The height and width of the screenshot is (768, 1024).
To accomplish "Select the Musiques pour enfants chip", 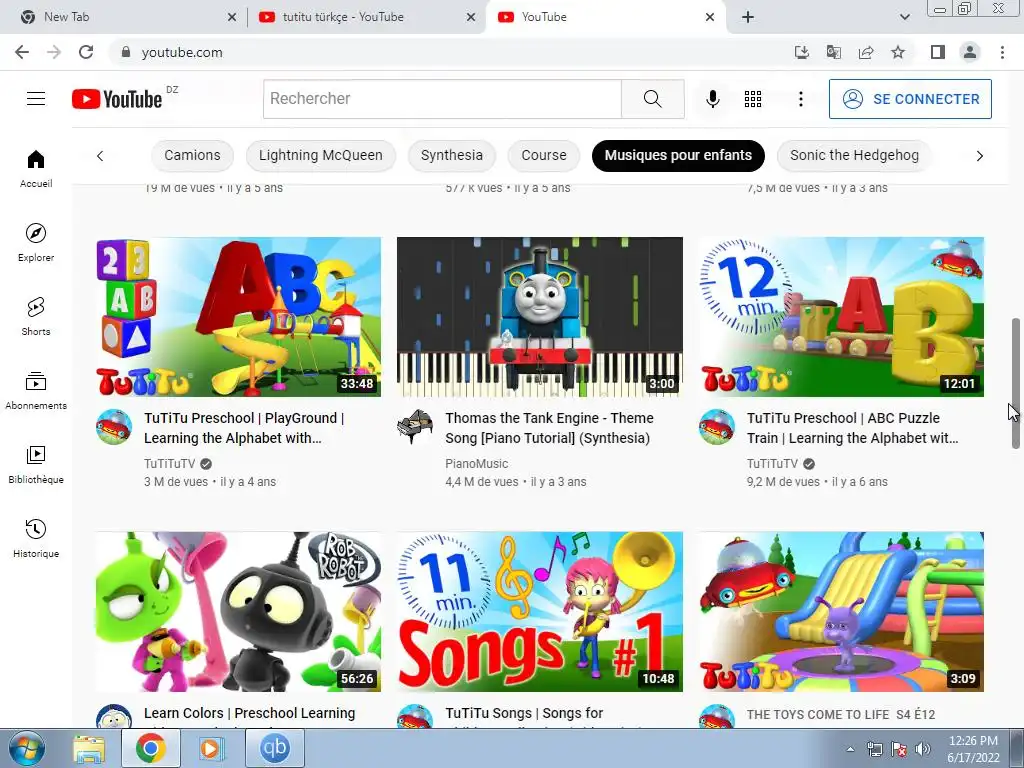I will 679,155.
